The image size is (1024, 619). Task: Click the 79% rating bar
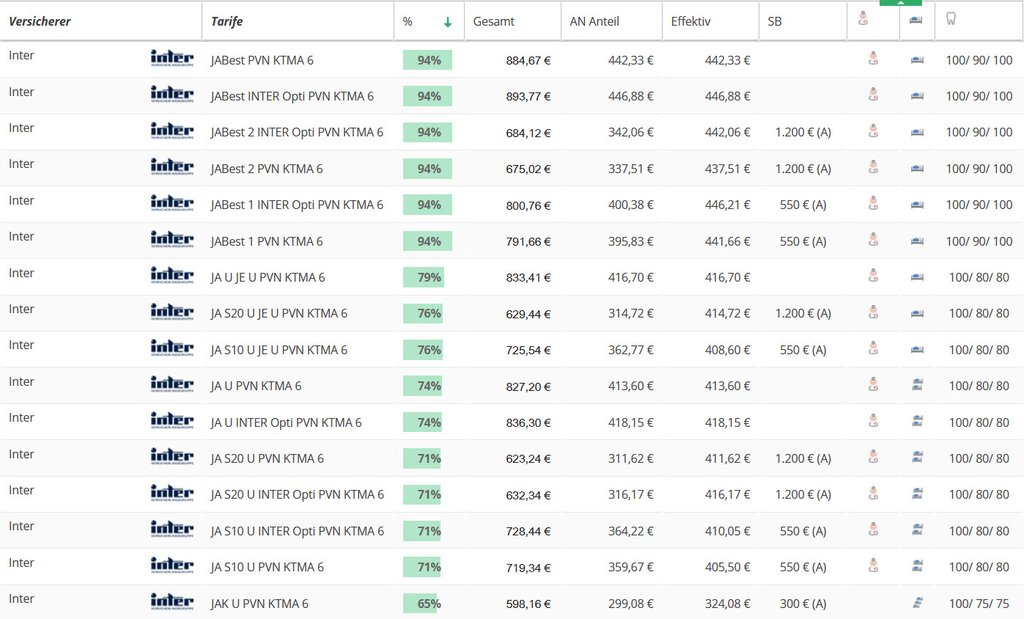point(423,277)
